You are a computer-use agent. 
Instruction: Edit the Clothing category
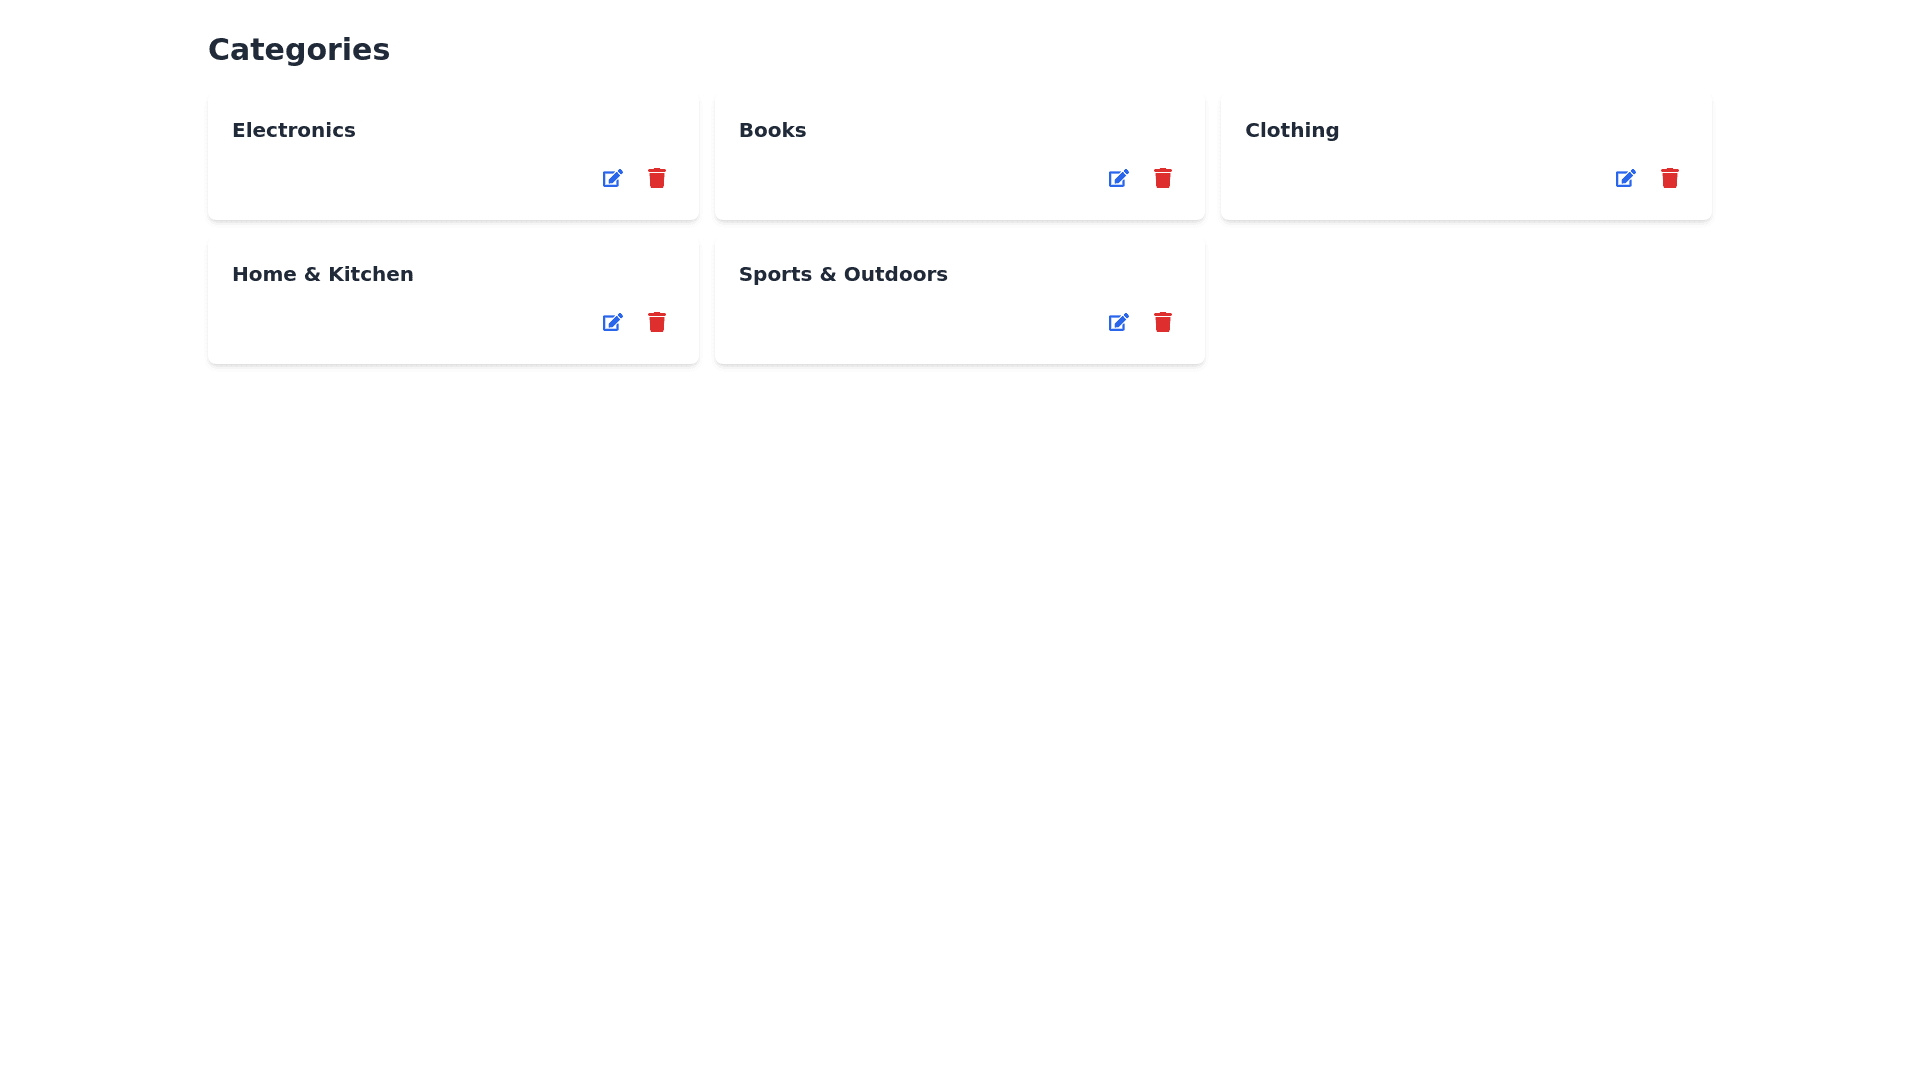[x=1625, y=178]
